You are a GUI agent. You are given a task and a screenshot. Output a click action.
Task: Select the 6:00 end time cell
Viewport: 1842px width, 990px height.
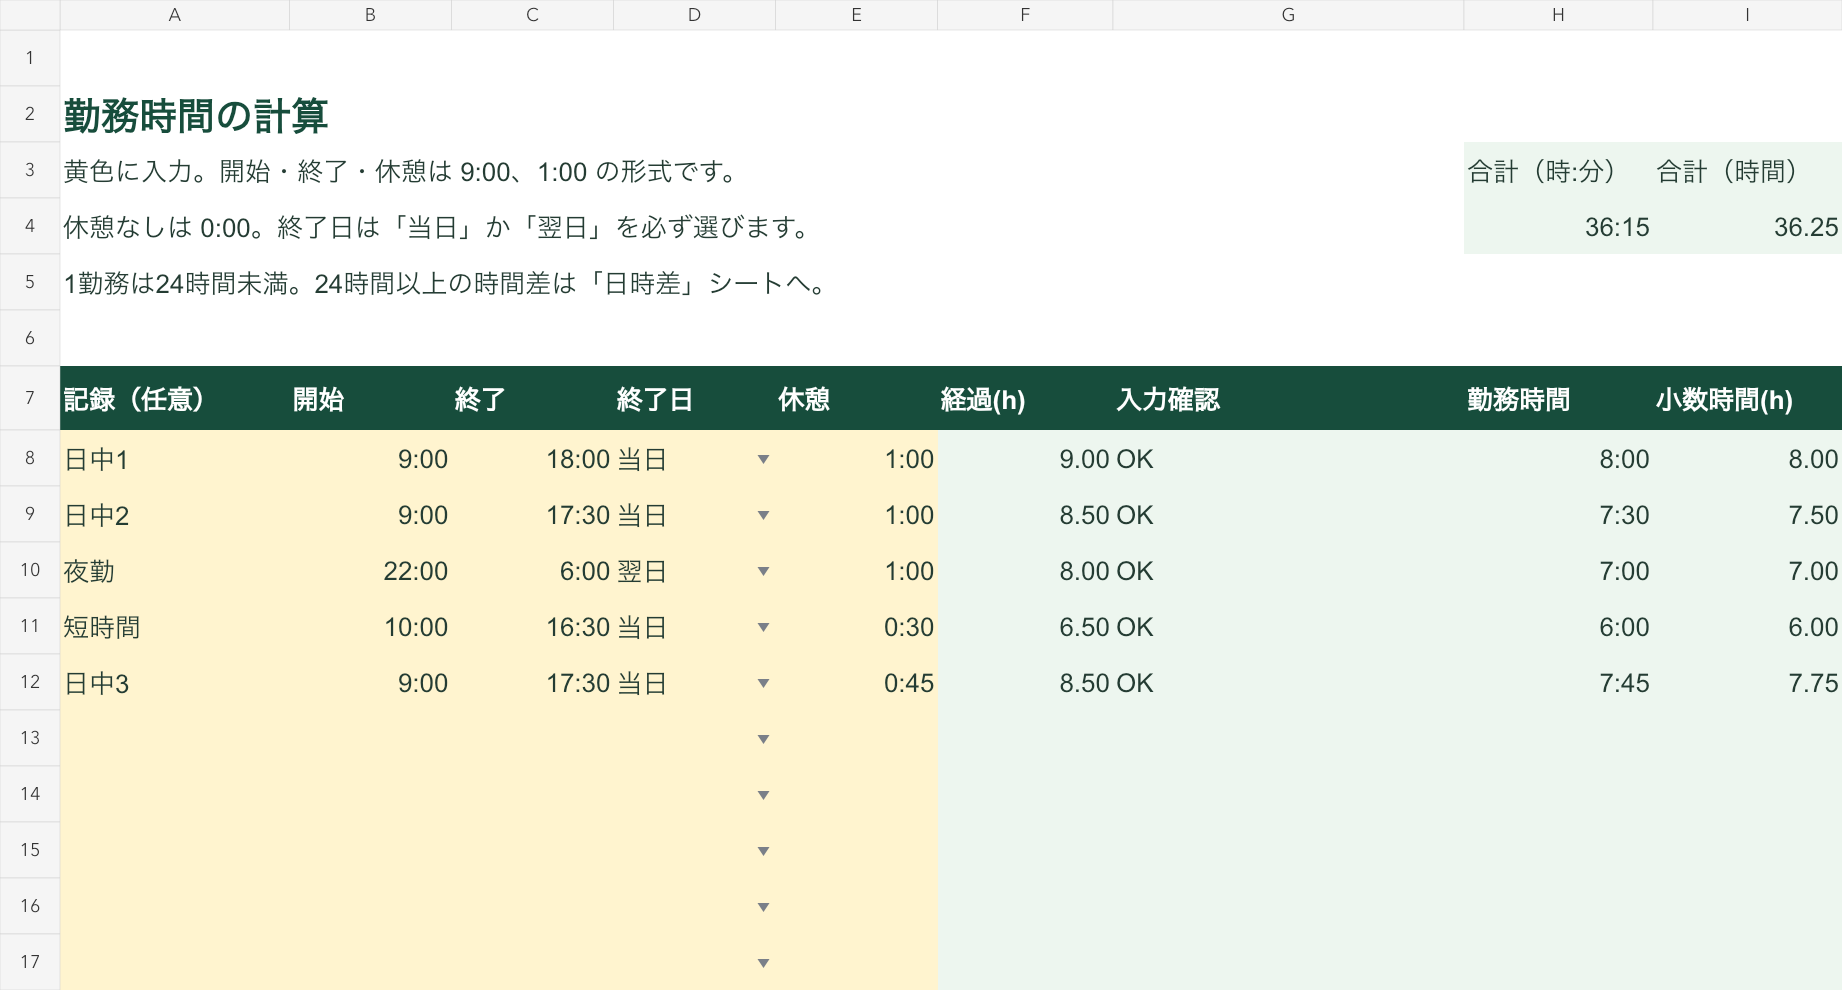click(533, 571)
